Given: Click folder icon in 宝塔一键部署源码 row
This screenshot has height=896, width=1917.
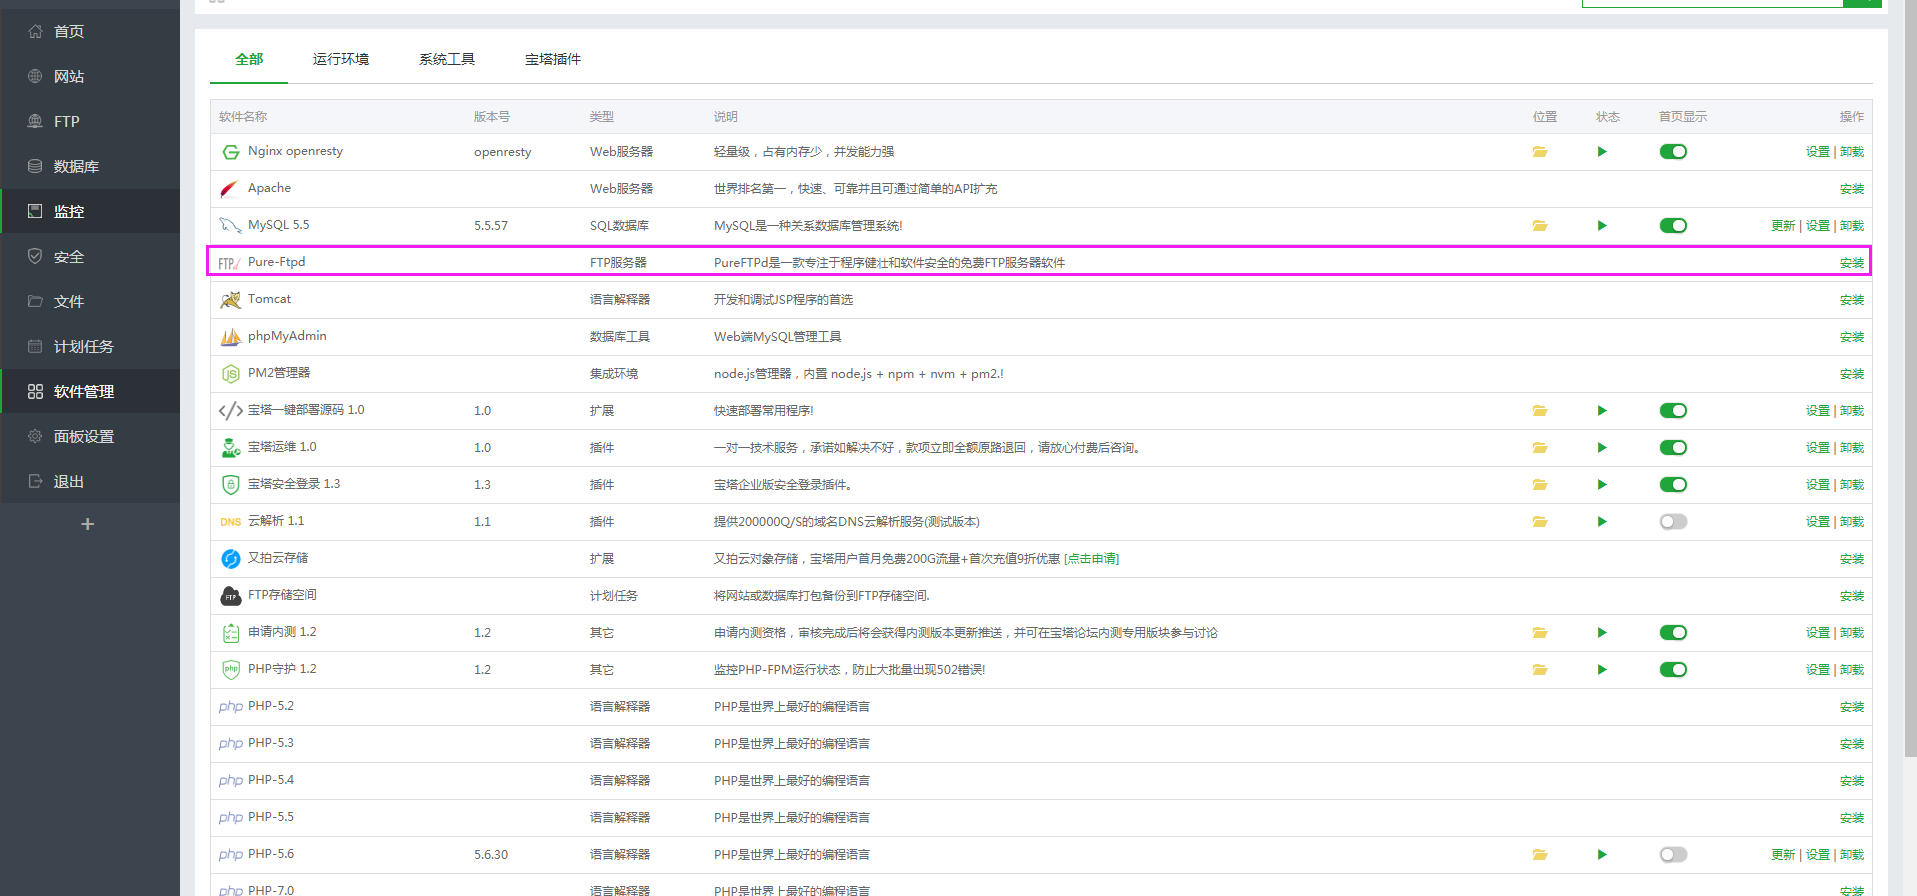Looking at the screenshot, I should pos(1540,411).
